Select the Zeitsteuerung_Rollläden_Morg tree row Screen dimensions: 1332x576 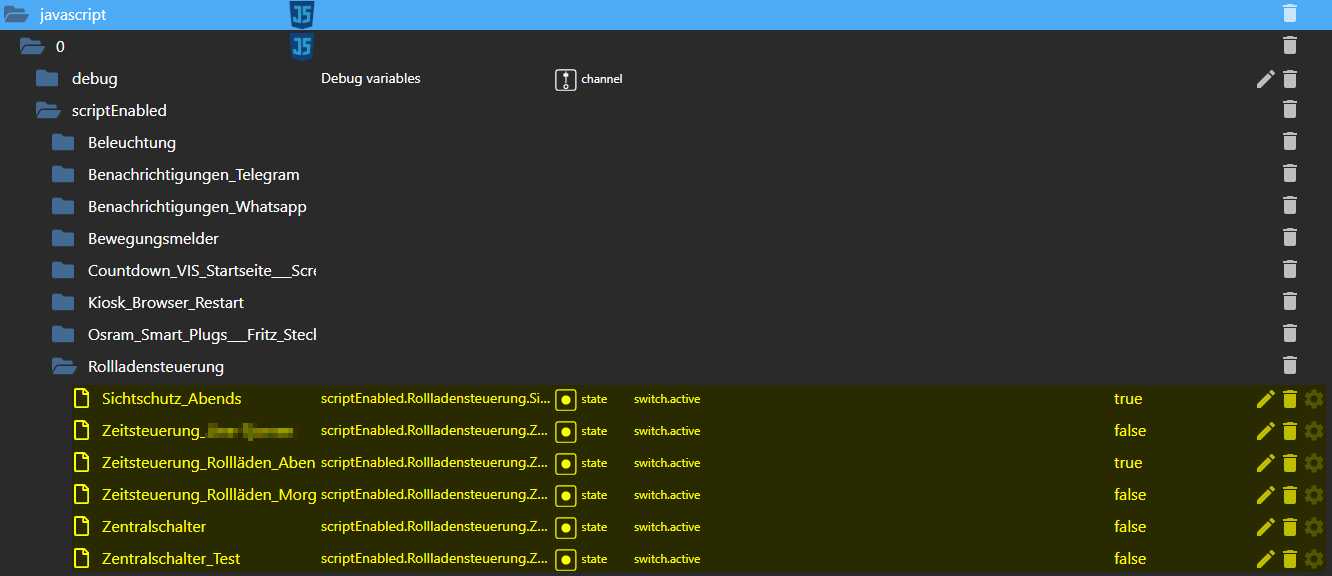(x=664, y=495)
